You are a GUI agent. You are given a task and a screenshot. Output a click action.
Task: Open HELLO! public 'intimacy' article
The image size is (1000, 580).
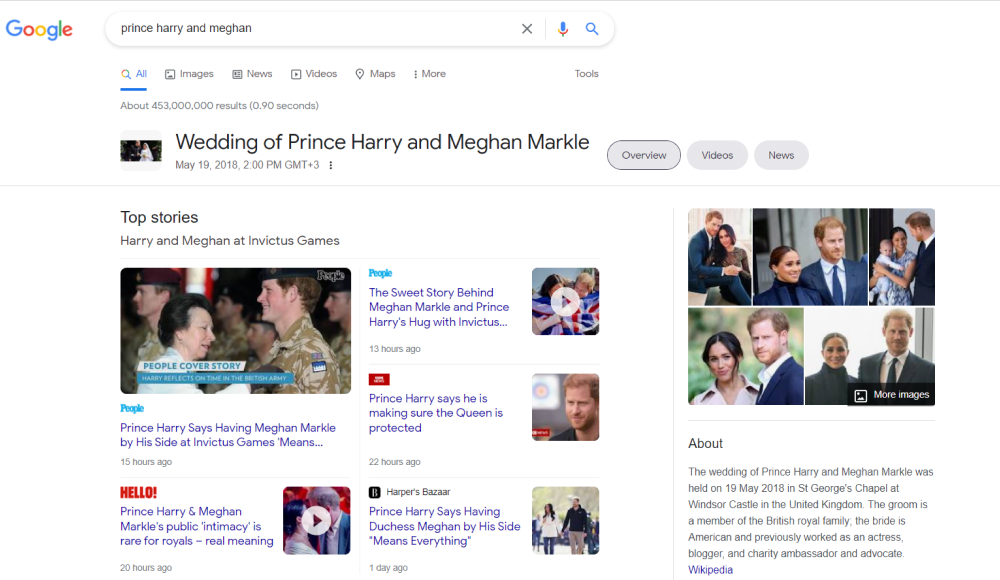pos(196,526)
